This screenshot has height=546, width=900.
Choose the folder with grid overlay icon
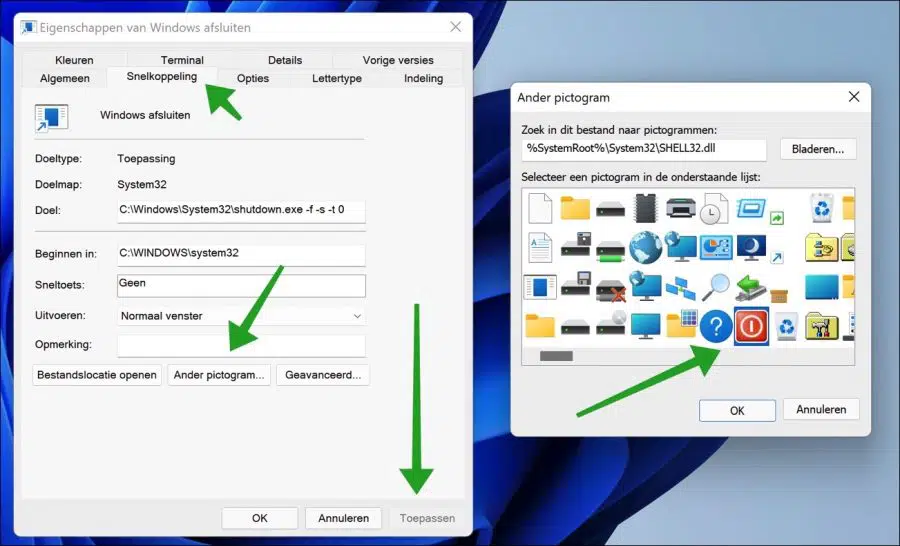point(681,324)
